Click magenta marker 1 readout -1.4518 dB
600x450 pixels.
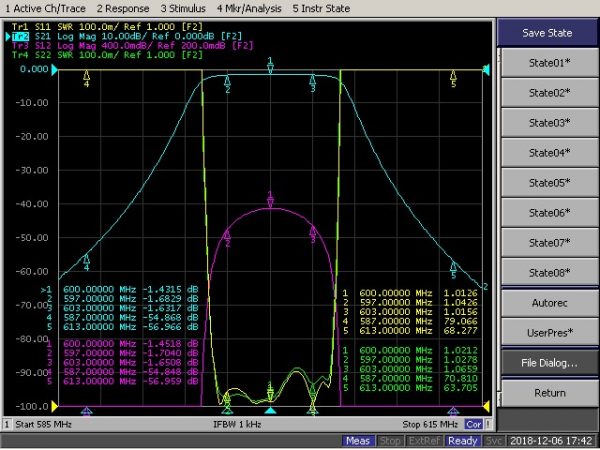click(x=170, y=344)
